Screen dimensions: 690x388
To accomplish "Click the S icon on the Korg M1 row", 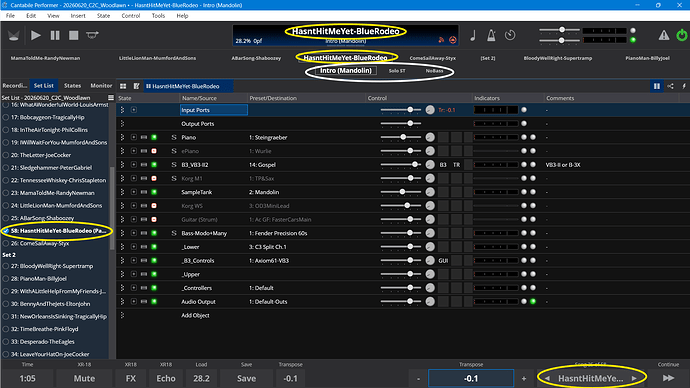I will (x=174, y=178).
